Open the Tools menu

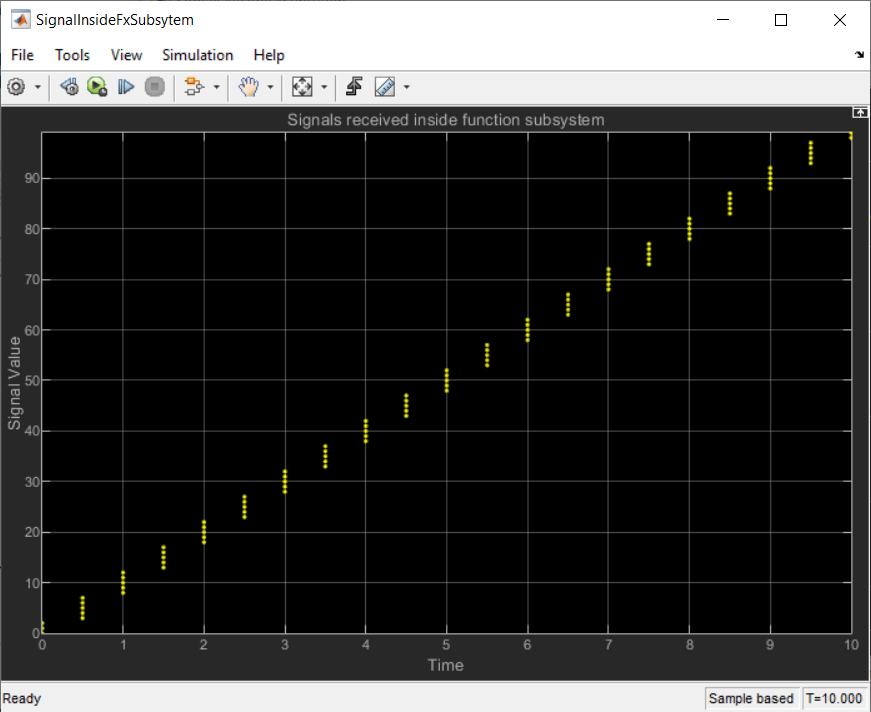coord(72,55)
